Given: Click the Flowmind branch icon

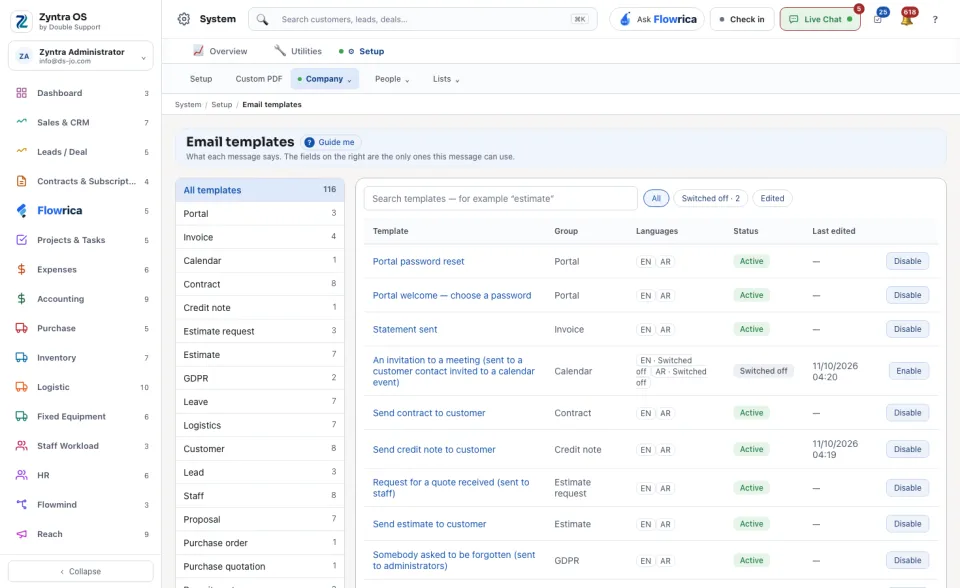Looking at the screenshot, I should pos(21,504).
